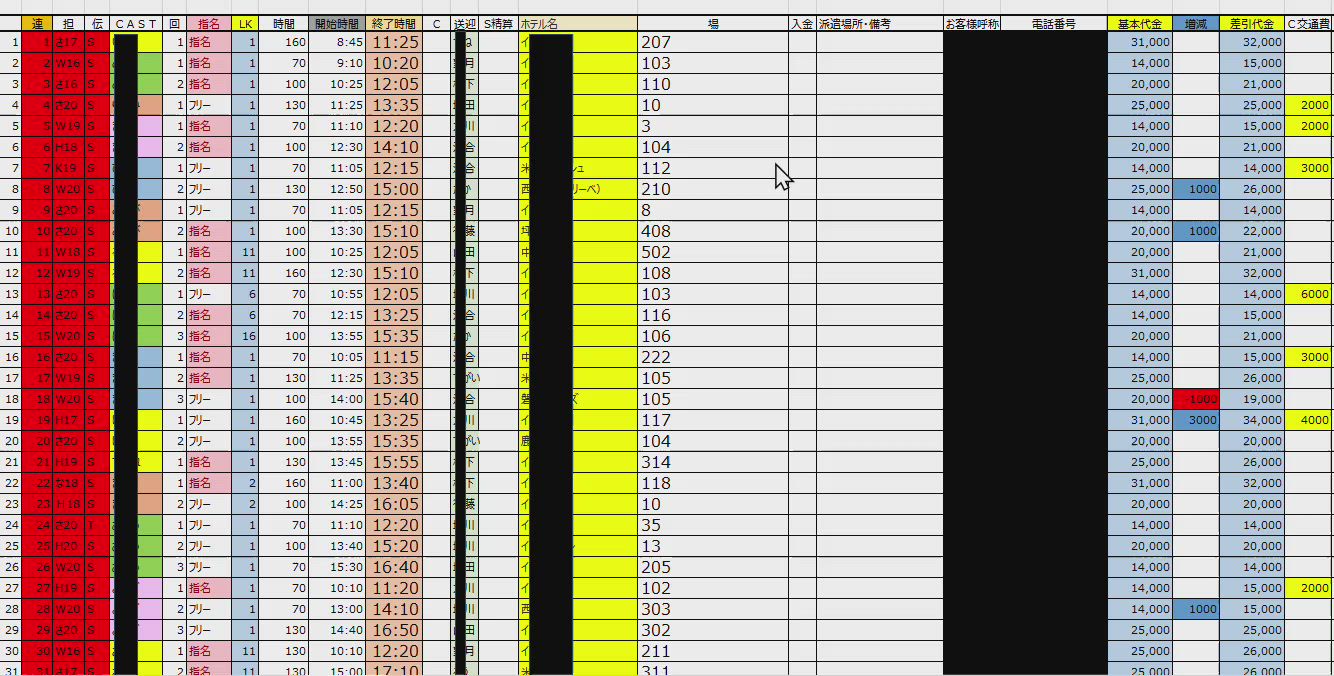This screenshot has width=1334, height=676.
Task: Click the 派遣場所・備考 column header
Action: (x=878, y=23)
